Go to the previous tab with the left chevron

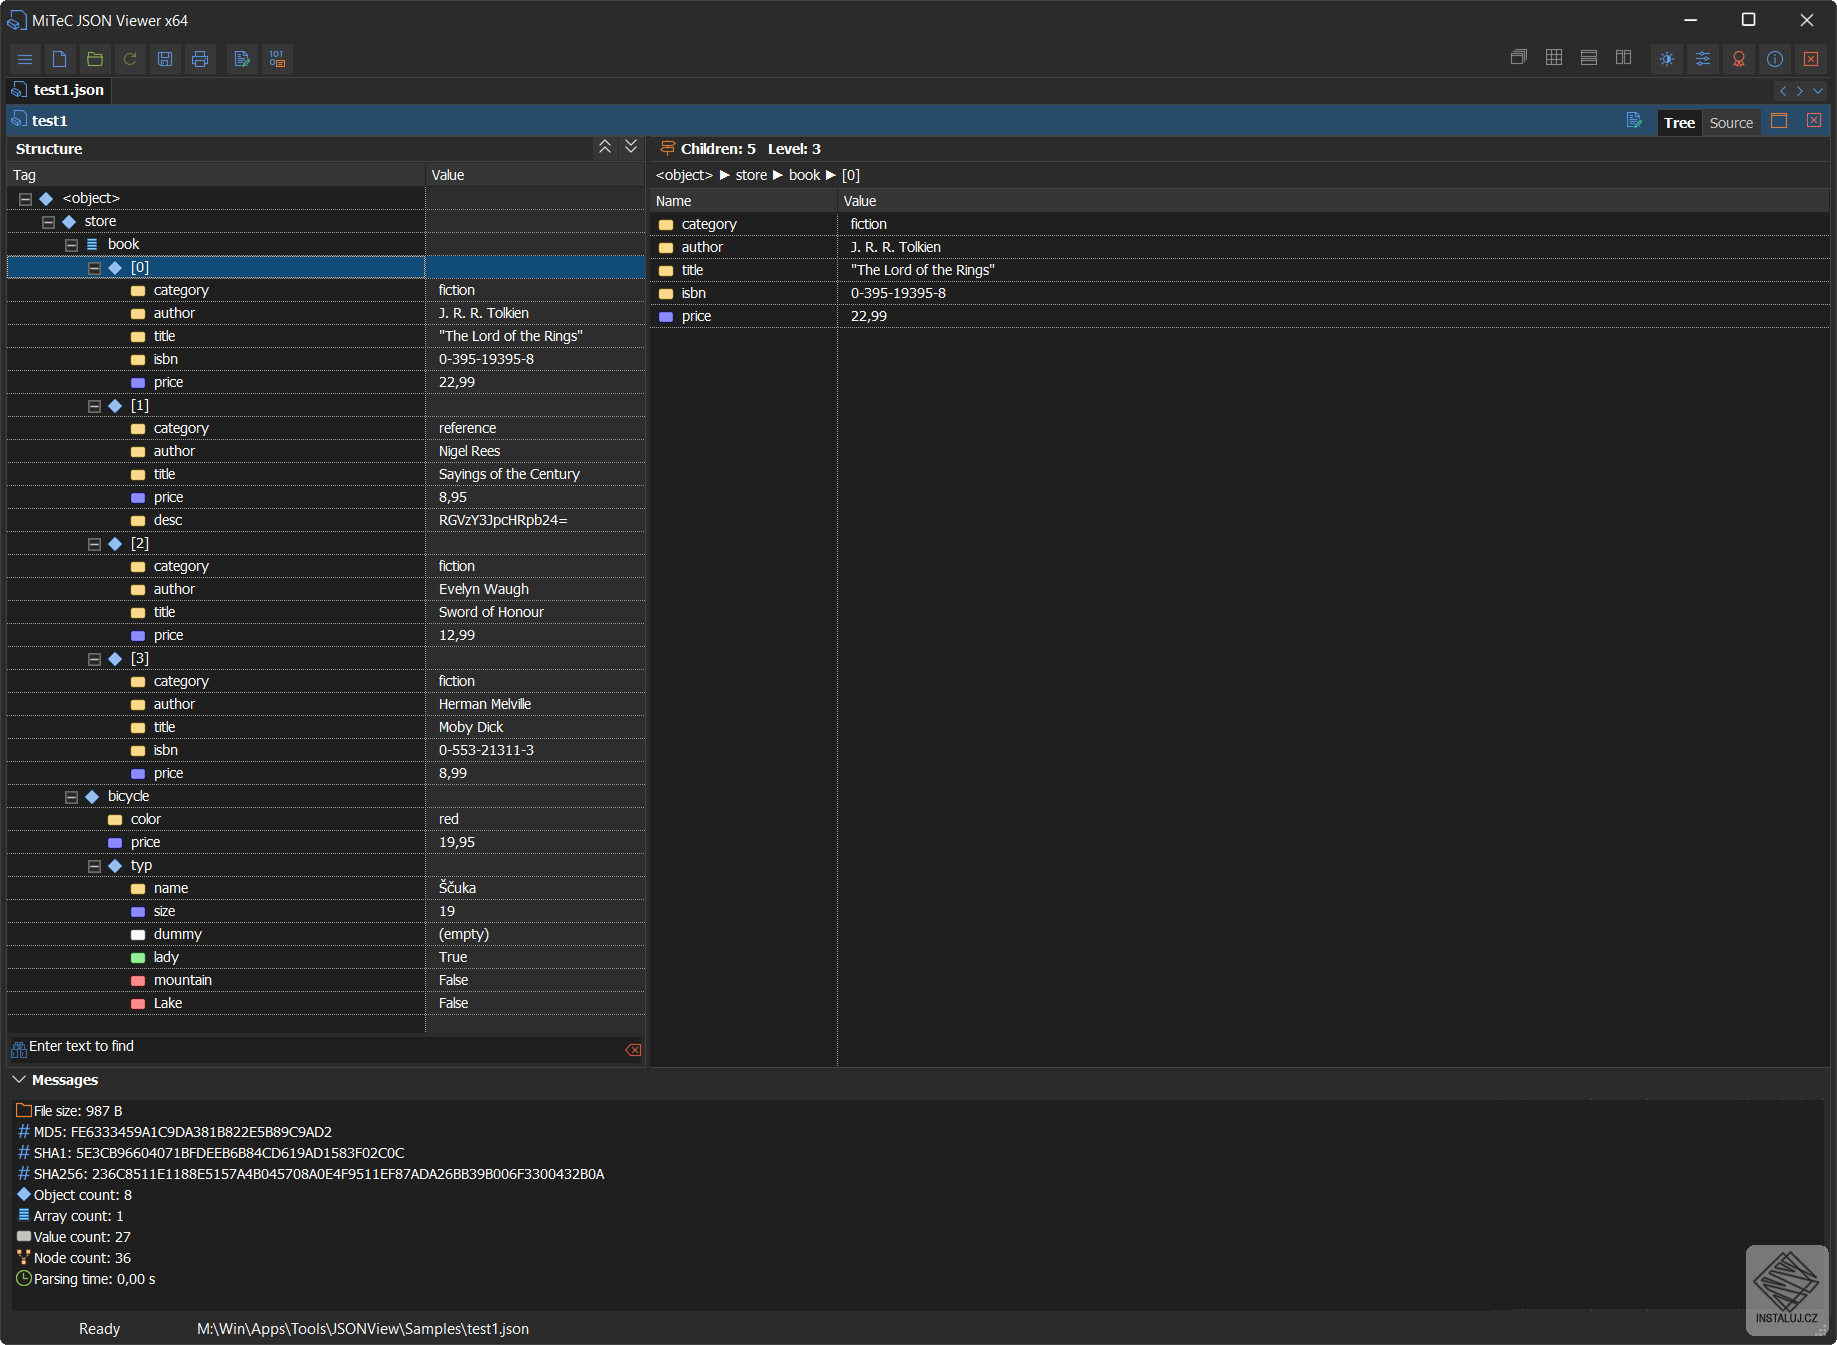(1783, 91)
